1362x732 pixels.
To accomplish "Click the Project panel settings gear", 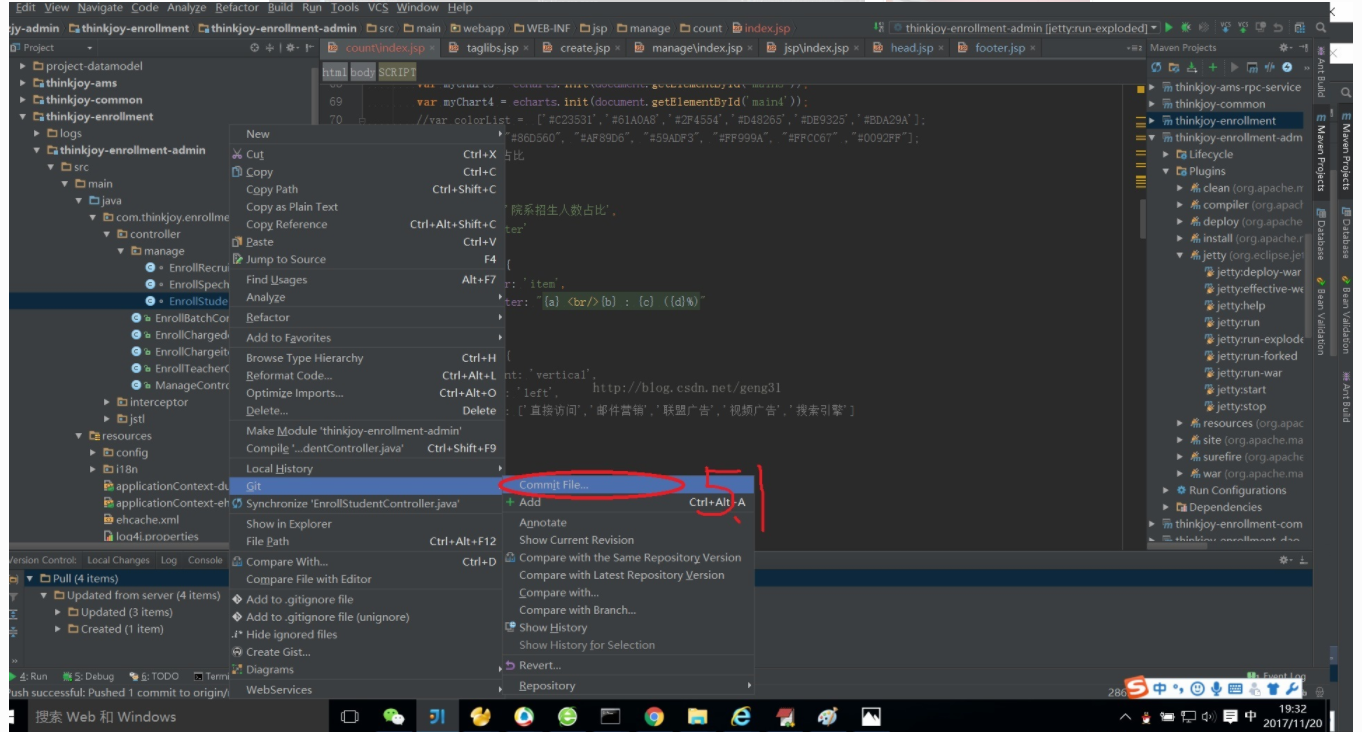I will (292, 47).
